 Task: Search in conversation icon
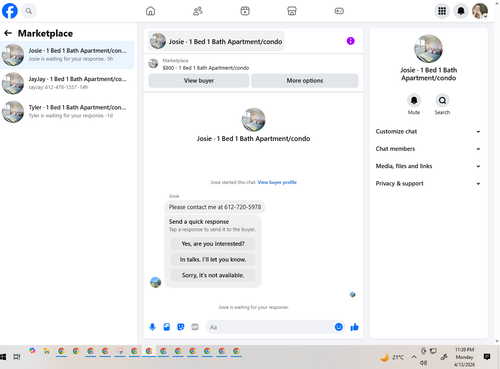(442, 100)
